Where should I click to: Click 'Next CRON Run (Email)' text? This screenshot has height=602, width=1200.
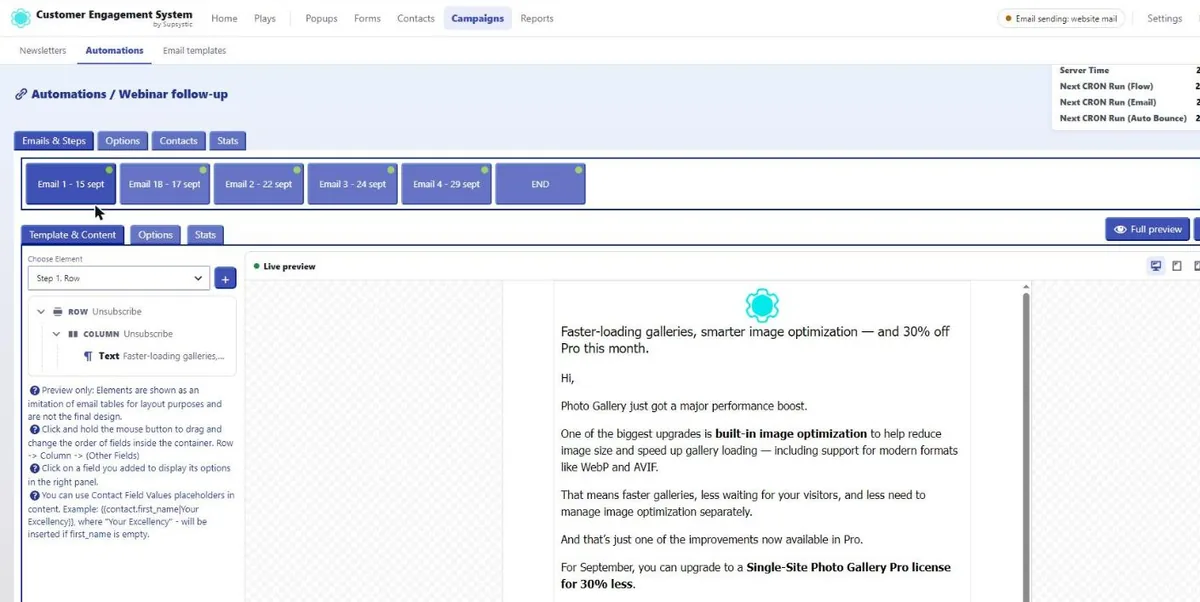(x=1108, y=102)
